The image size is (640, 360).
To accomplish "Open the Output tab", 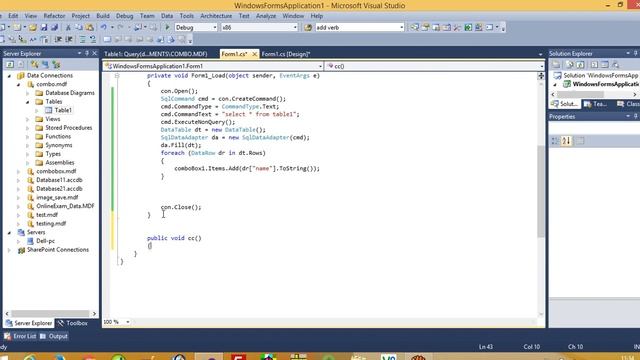I will [x=54, y=336].
